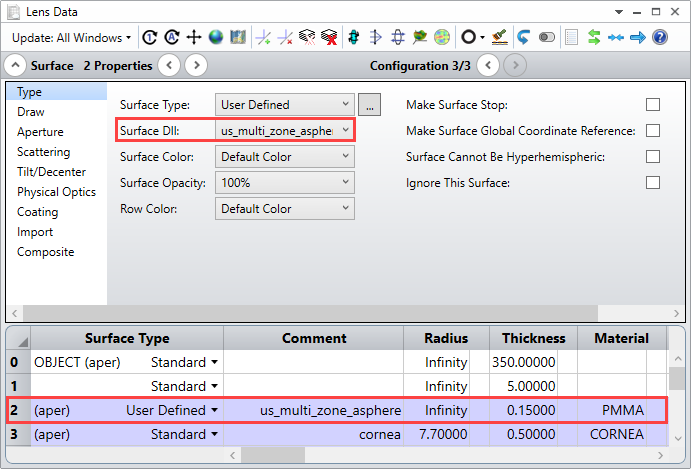Click the circular arrow icon marked A

coord(172,37)
